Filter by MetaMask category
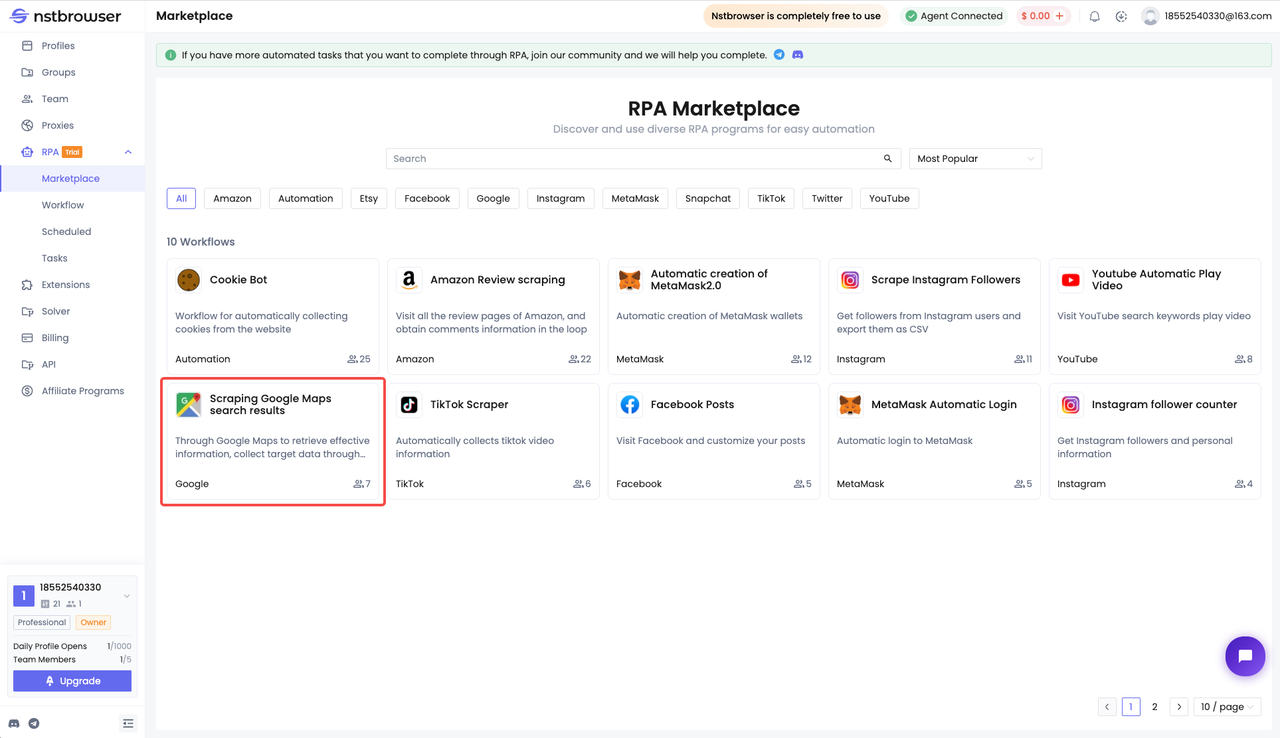 635,198
